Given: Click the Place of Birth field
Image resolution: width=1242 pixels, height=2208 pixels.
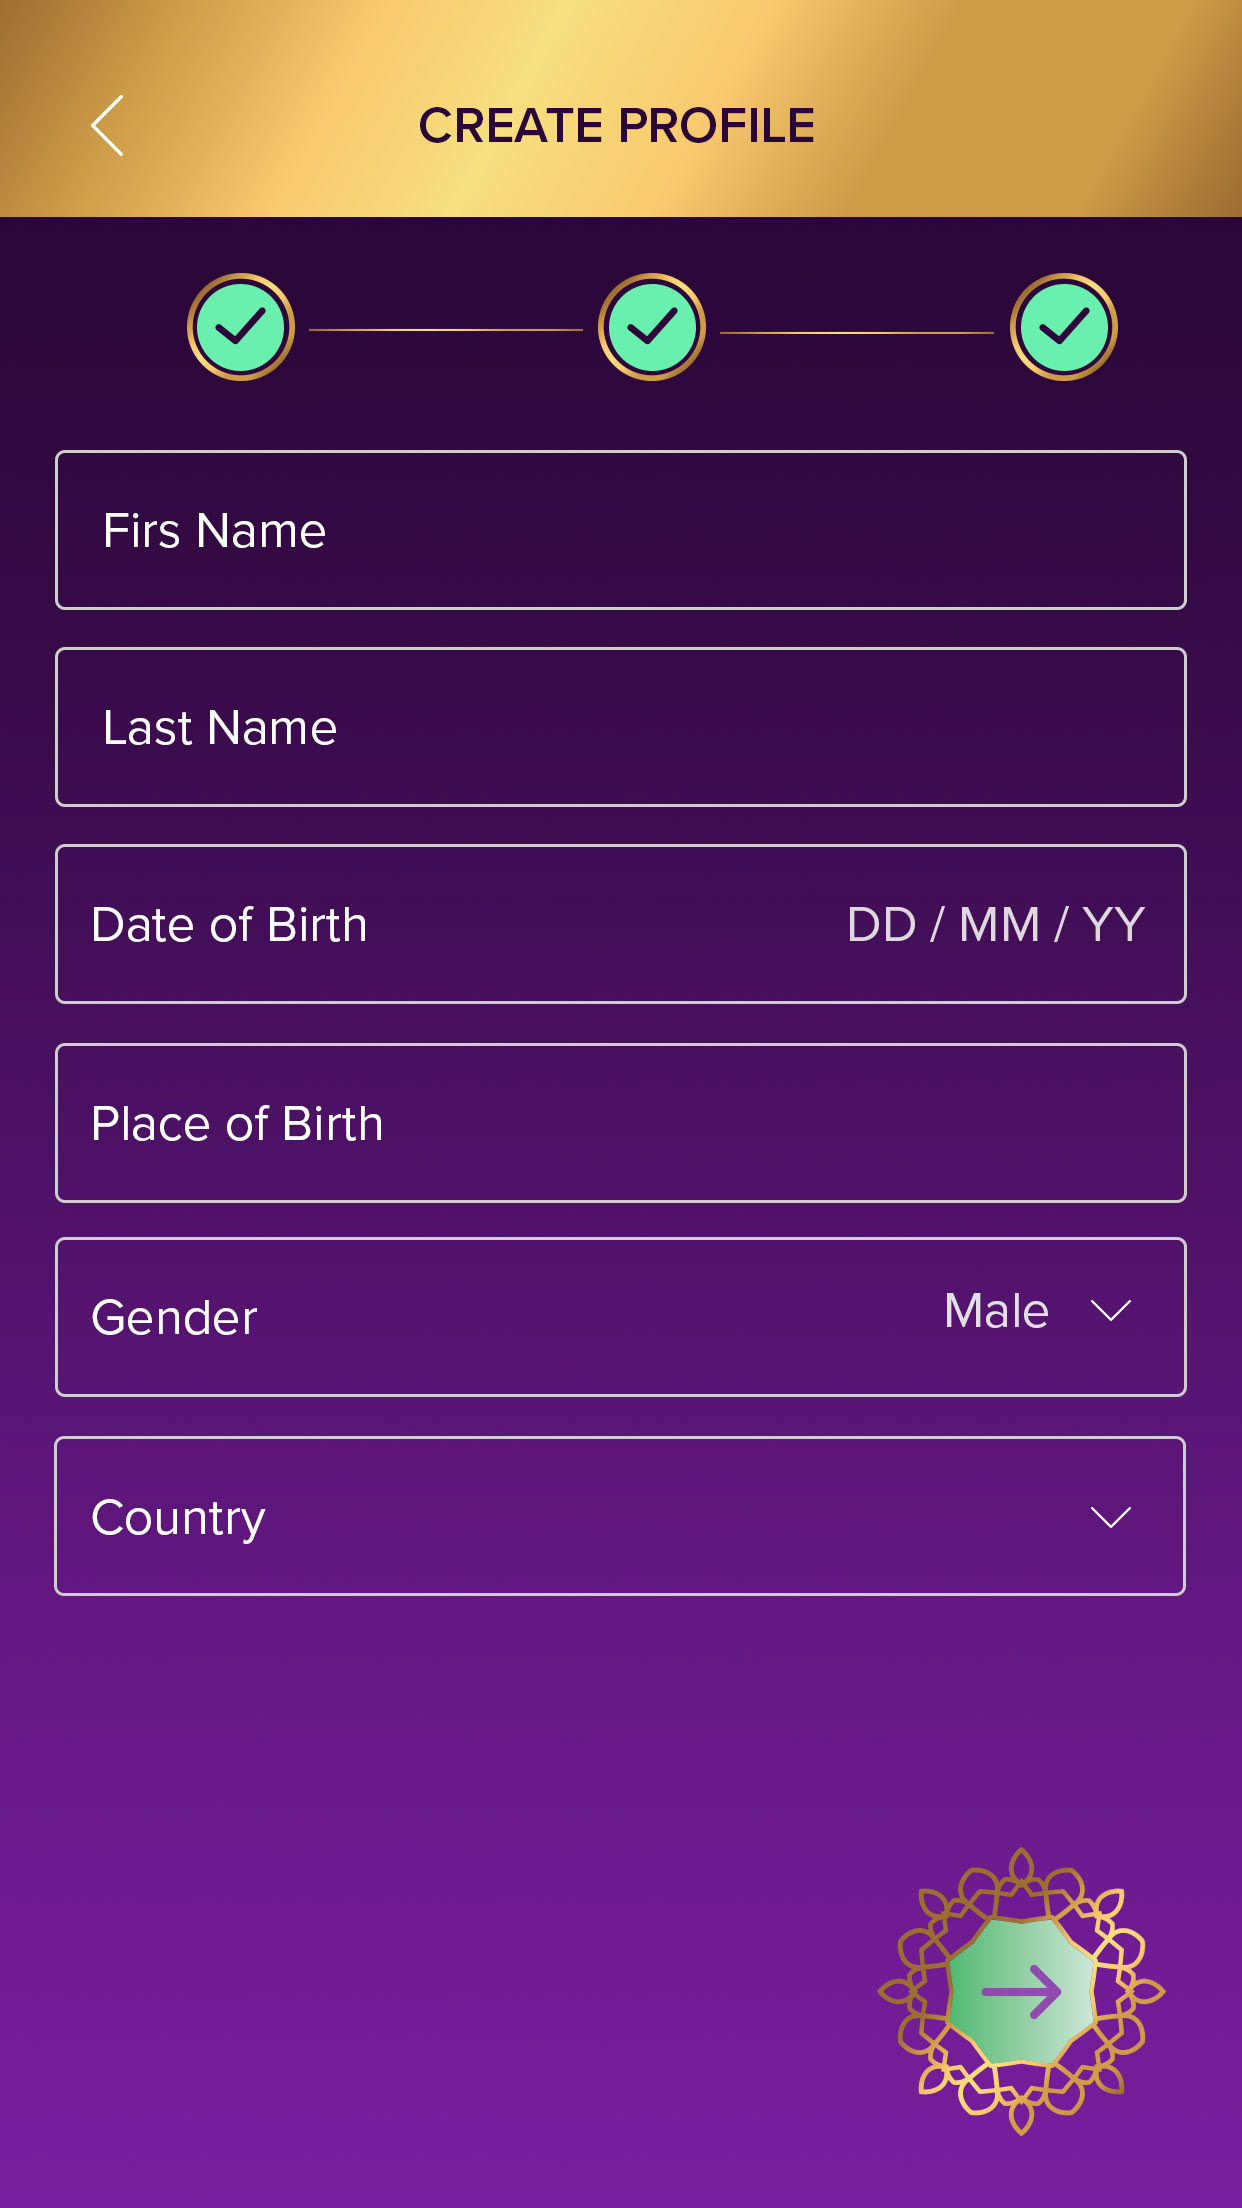Looking at the screenshot, I should click(620, 1123).
